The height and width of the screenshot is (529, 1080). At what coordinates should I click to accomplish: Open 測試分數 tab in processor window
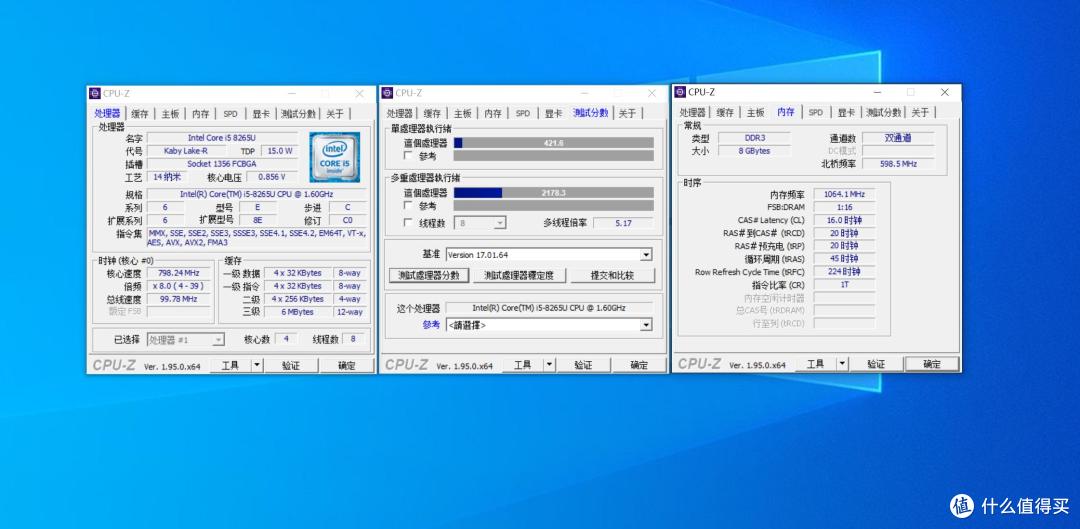pyautogui.click(x=298, y=114)
